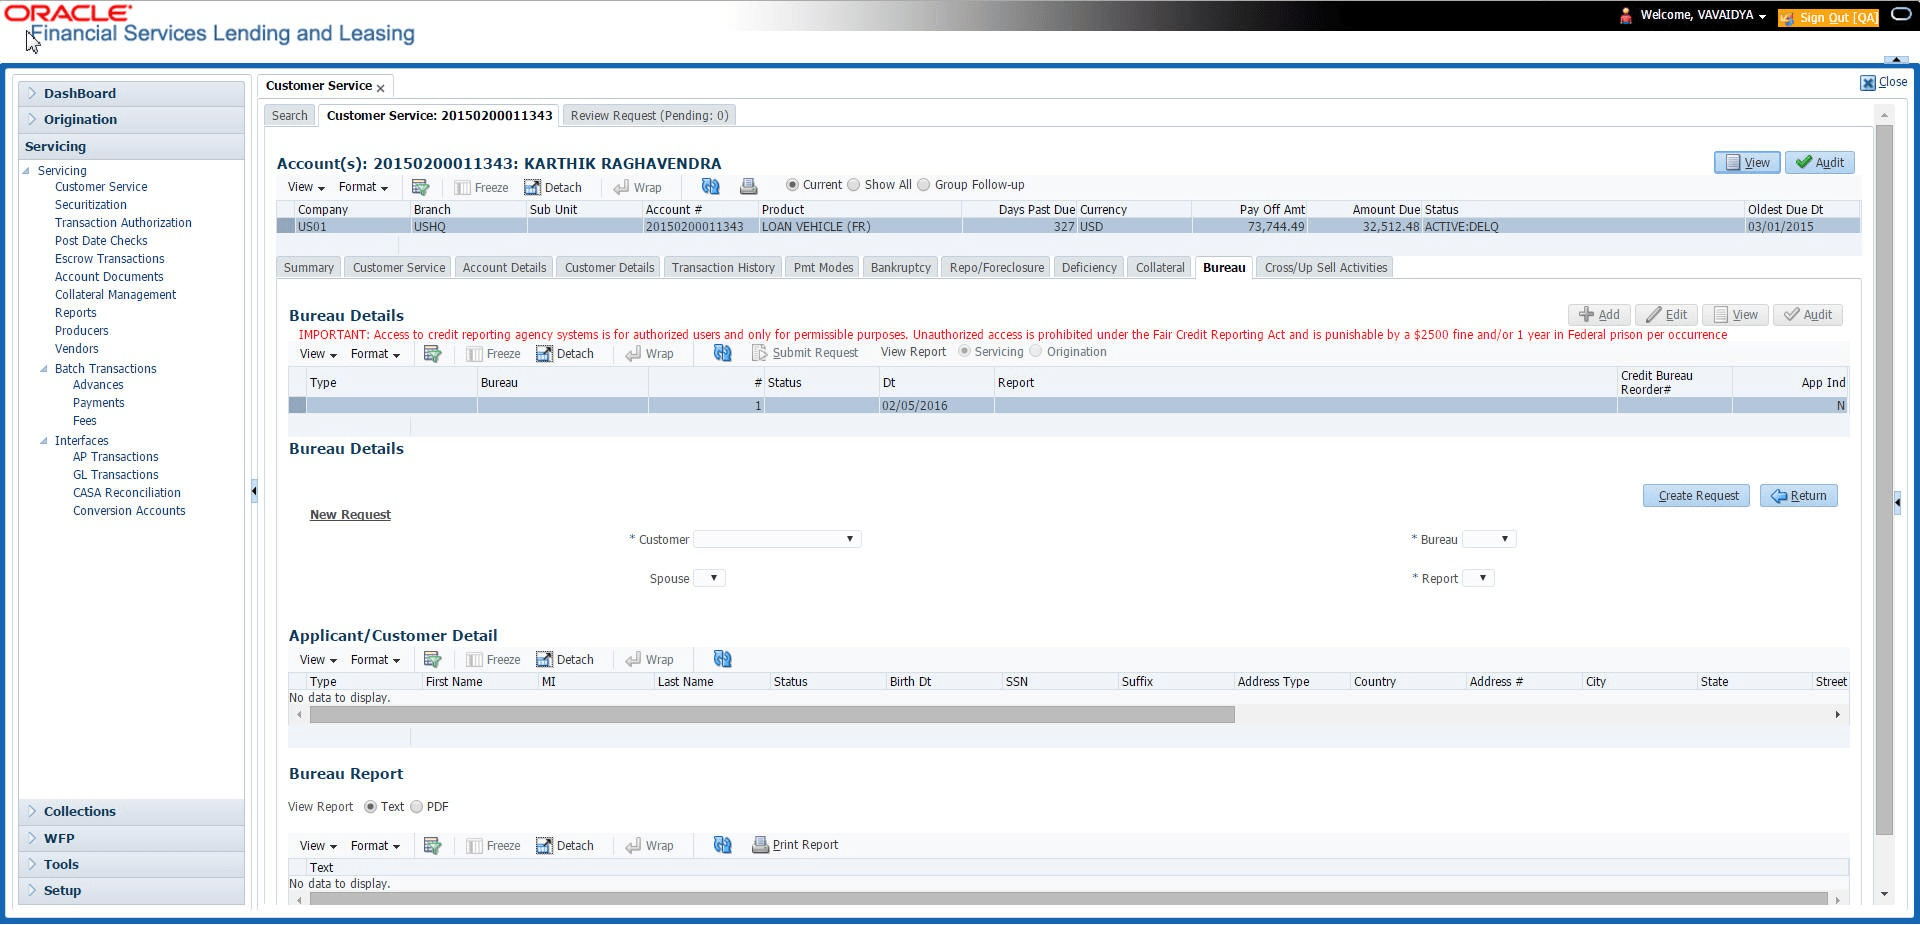Switch to the Summary tab
1920x925 pixels.
pyautogui.click(x=308, y=268)
